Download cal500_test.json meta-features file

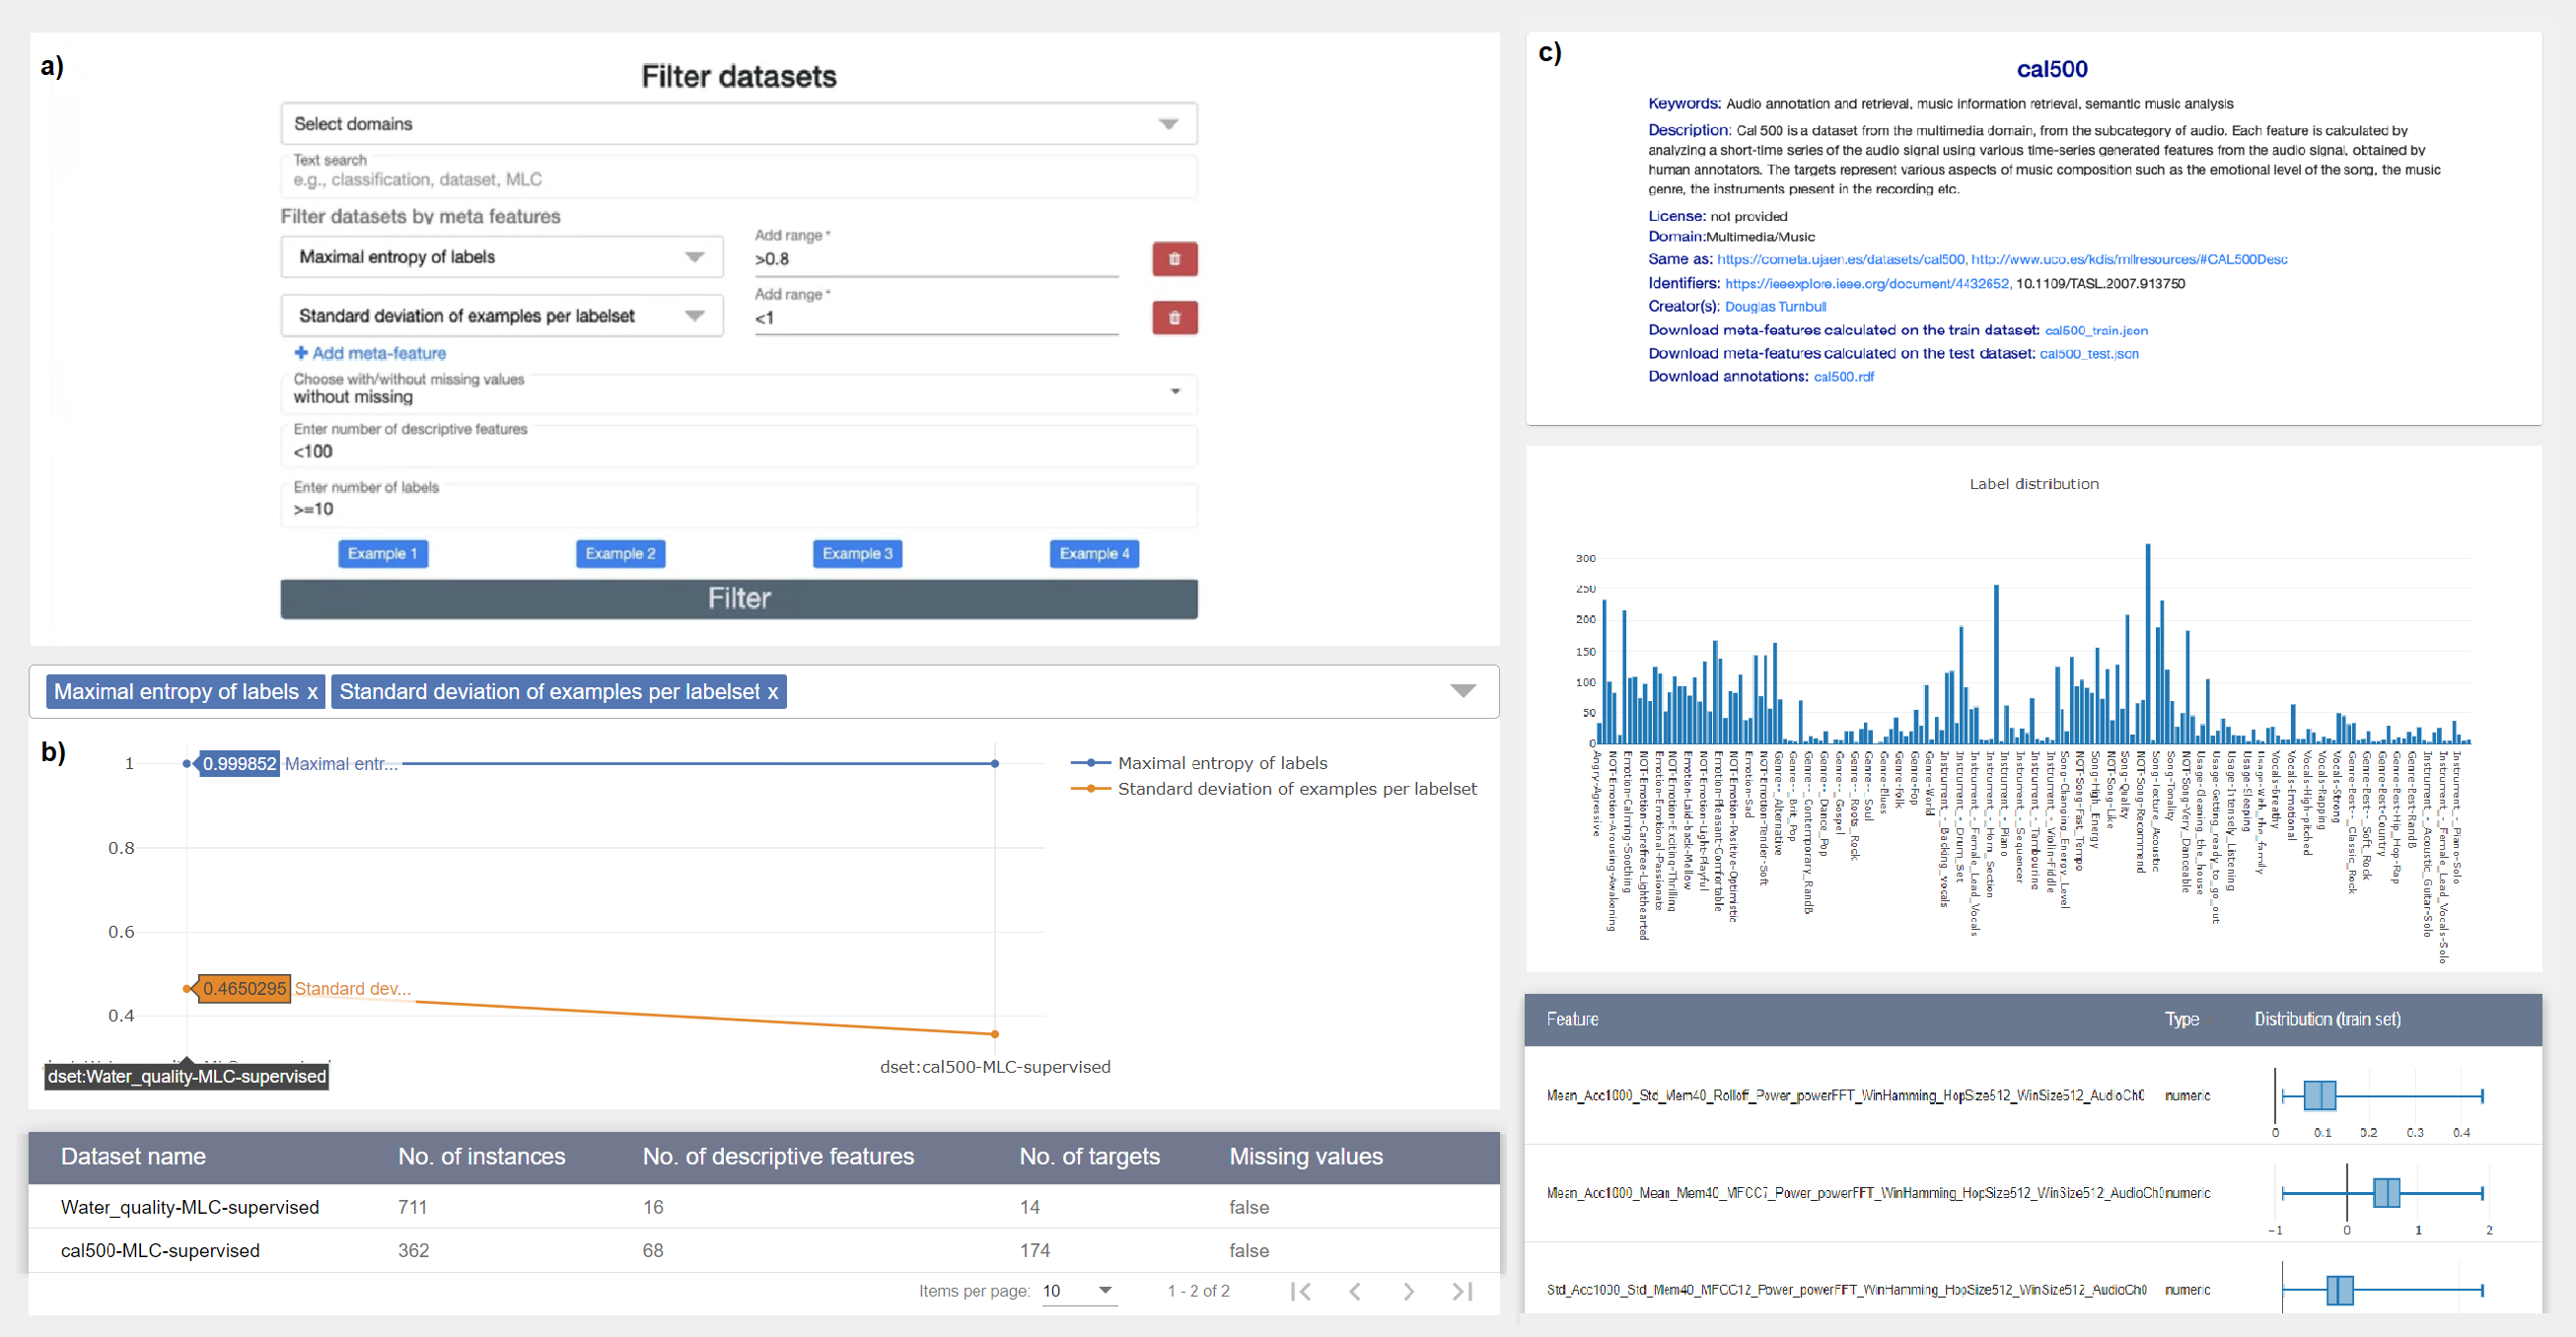2088,353
